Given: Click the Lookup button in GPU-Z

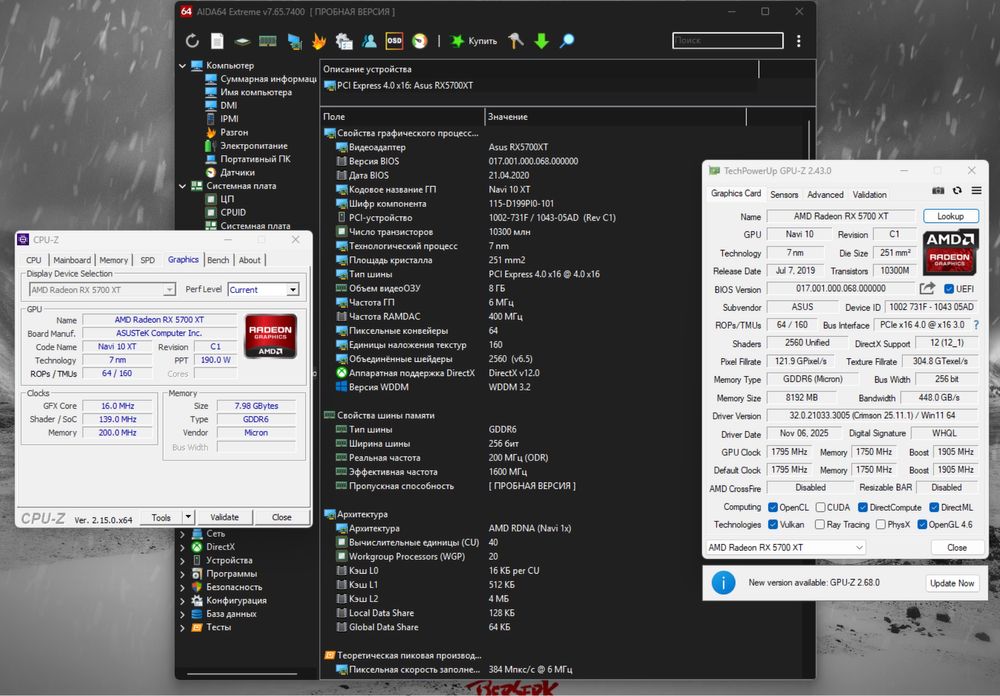Looking at the screenshot, I should coord(950,216).
